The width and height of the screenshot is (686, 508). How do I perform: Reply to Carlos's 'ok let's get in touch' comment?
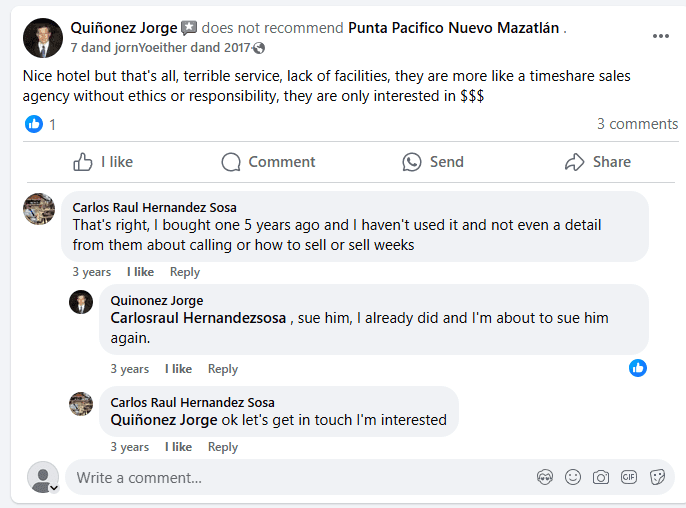coord(222,447)
